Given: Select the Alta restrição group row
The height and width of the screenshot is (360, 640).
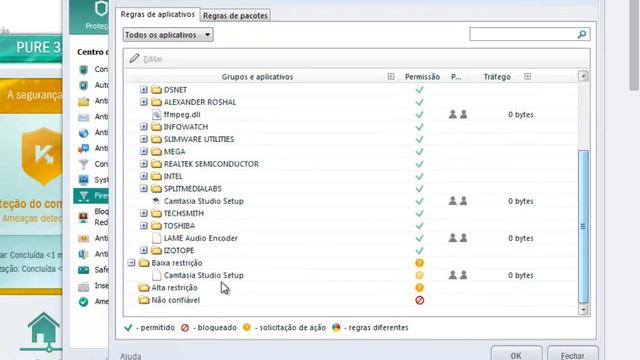Looking at the screenshot, I should coord(351,288).
